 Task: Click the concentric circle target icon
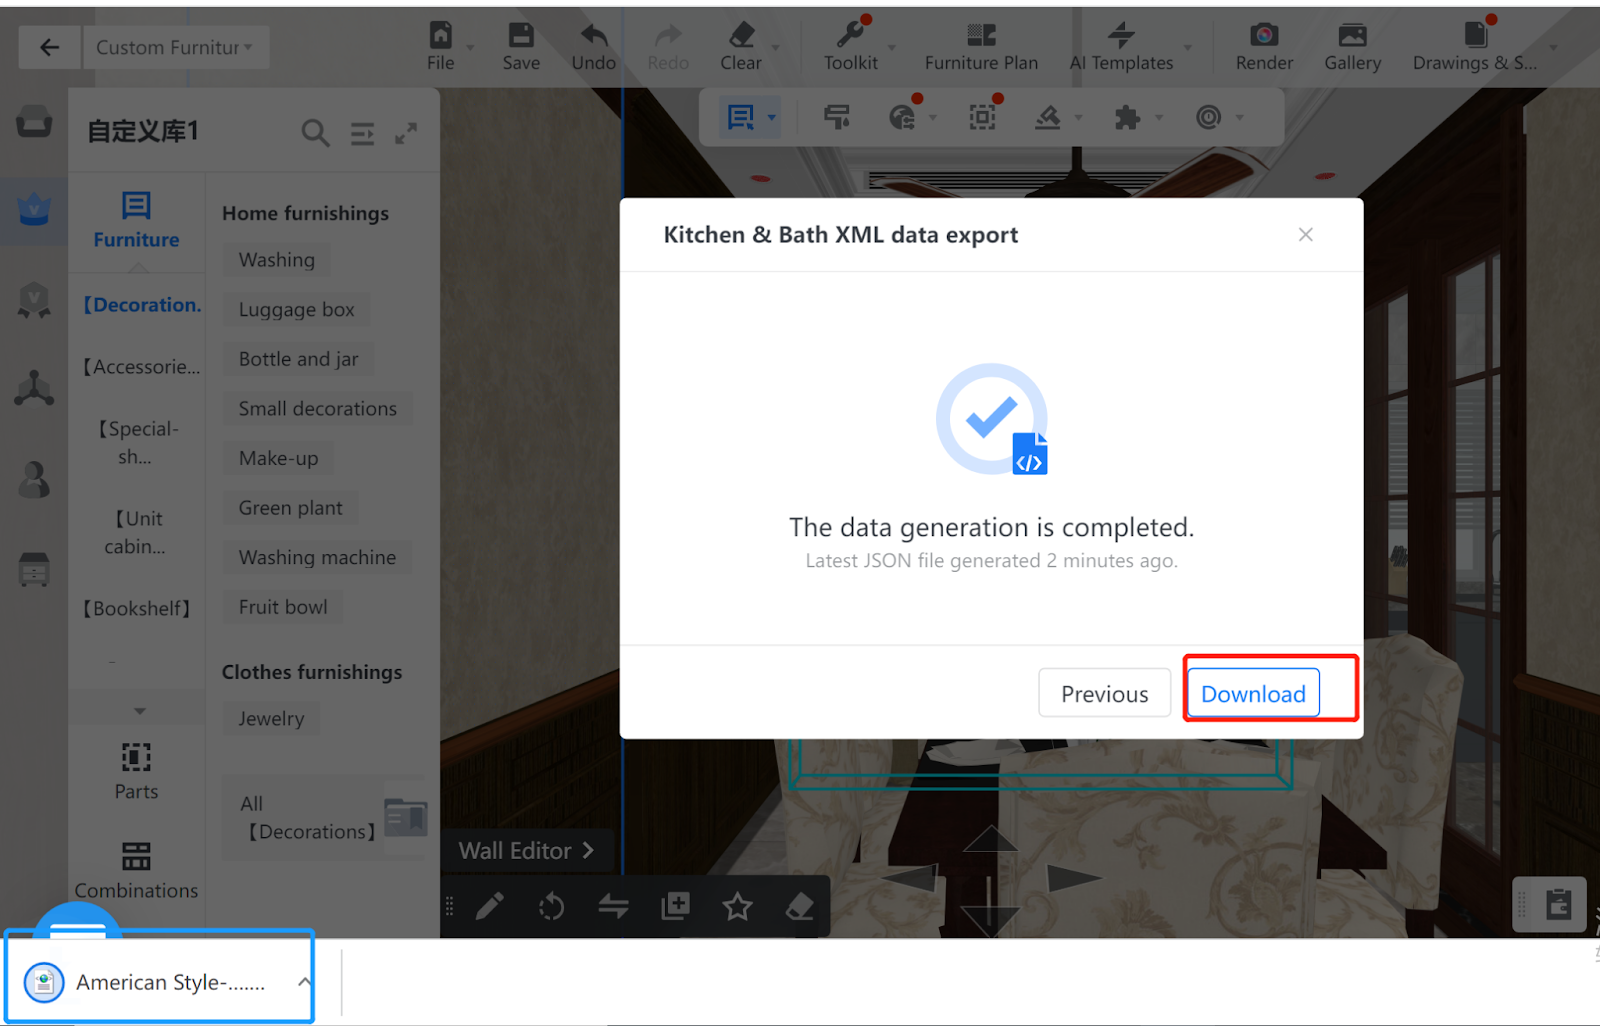click(x=1209, y=118)
